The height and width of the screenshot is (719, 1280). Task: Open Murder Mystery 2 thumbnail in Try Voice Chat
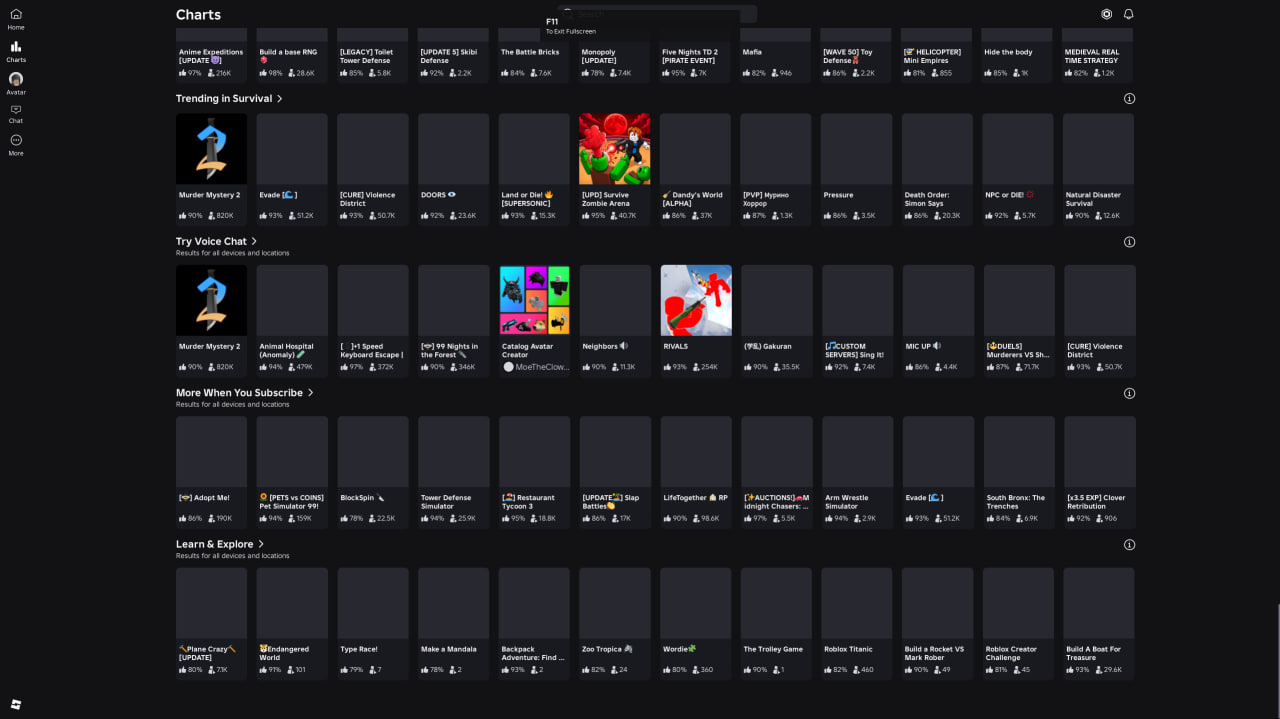click(211, 300)
